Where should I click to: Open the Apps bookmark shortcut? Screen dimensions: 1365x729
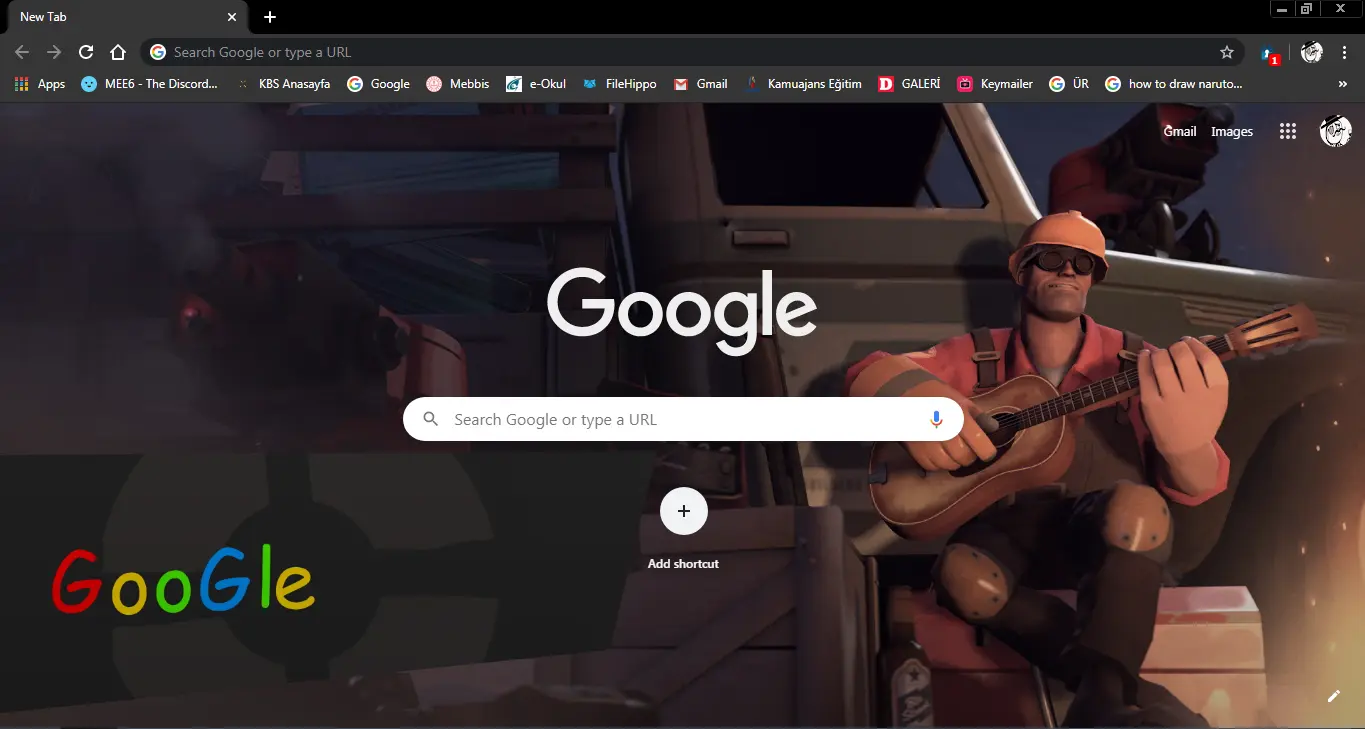(40, 84)
